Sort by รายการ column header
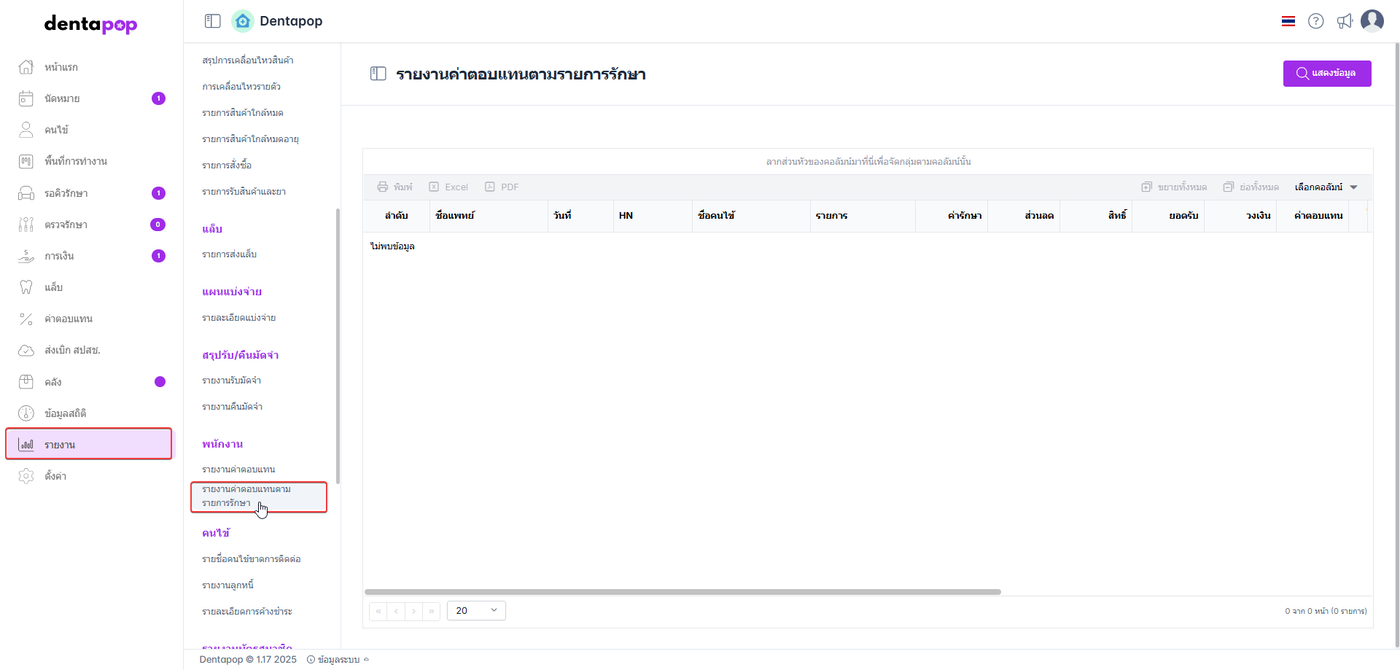The width and height of the screenshot is (1400, 670). click(862, 216)
